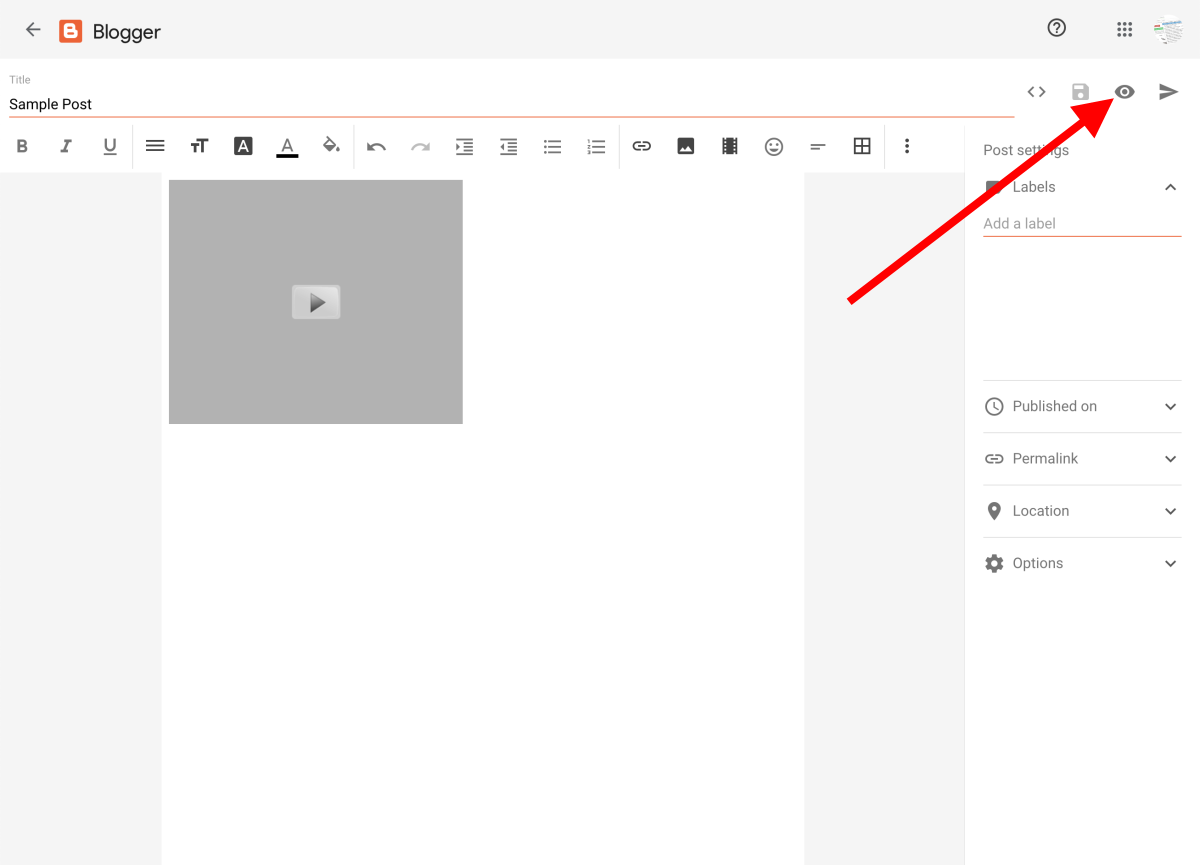Insert a link with the chain icon
This screenshot has height=865, width=1200.
click(x=641, y=146)
